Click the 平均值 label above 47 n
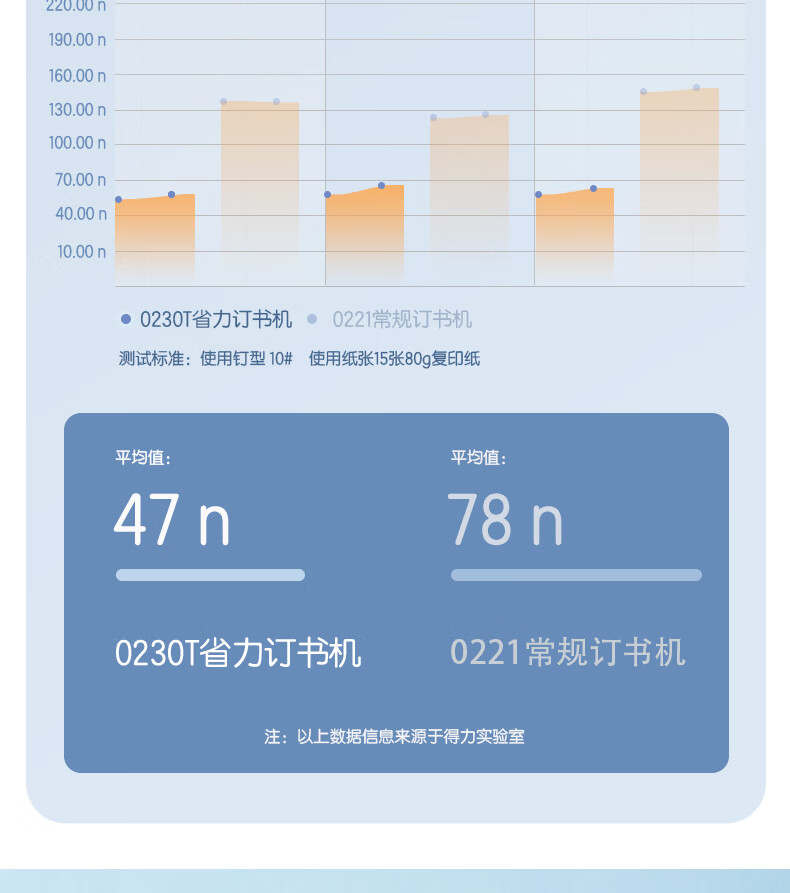Viewport: 790px width, 893px height. 144,458
